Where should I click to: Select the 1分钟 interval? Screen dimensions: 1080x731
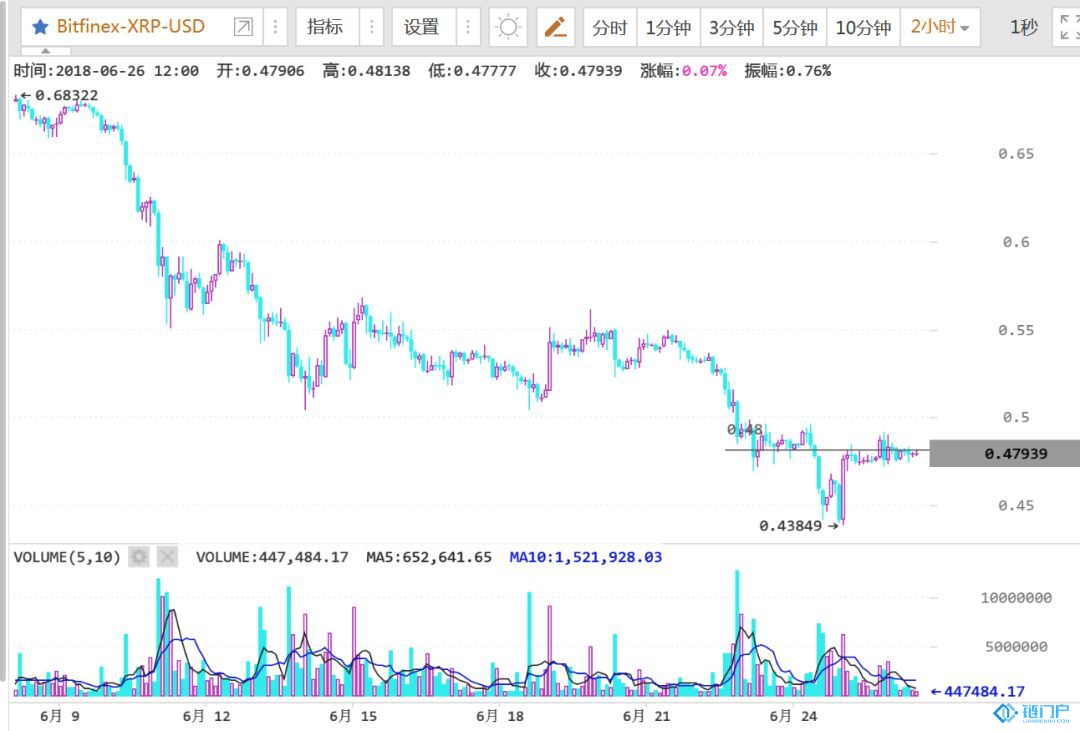pyautogui.click(x=668, y=28)
